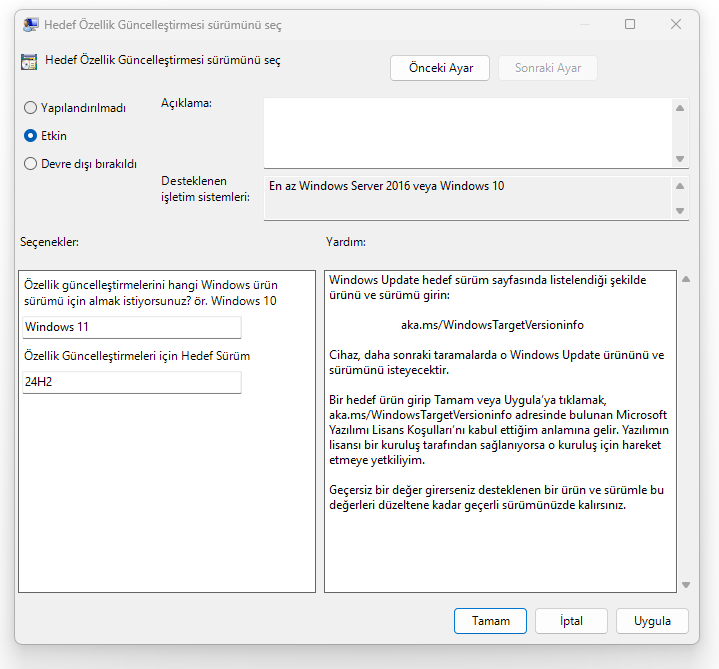Click down arrow of supported systems scrollbar
This screenshot has width=719, height=669.
click(x=680, y=211)
